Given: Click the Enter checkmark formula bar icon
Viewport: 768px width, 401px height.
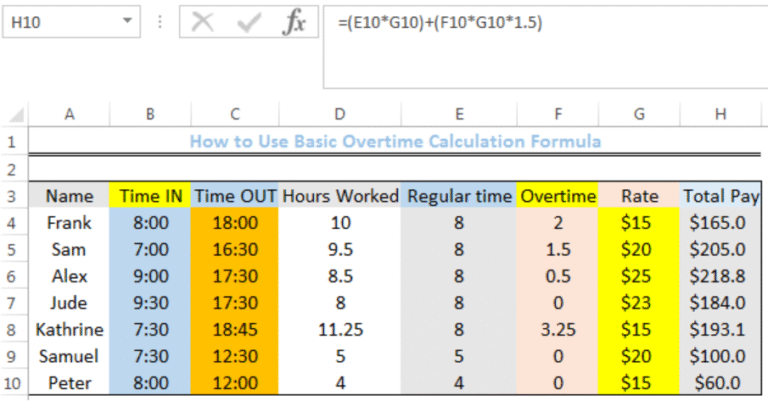Looking at the screenshot, I should click(249, 23).
